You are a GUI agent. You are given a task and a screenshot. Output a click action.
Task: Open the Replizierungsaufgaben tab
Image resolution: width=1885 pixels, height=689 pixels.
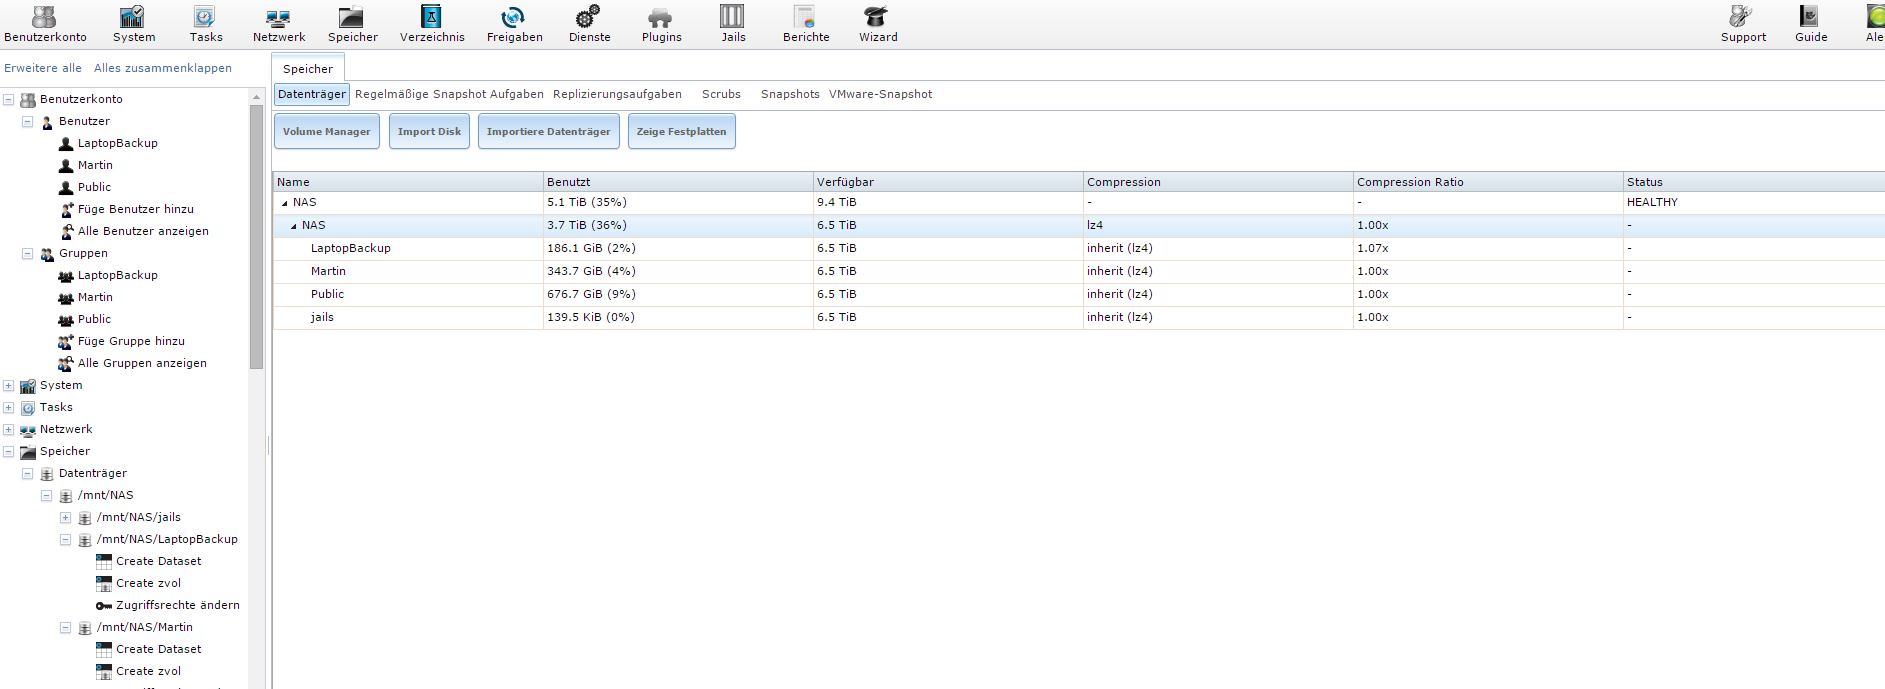[617, 94]
